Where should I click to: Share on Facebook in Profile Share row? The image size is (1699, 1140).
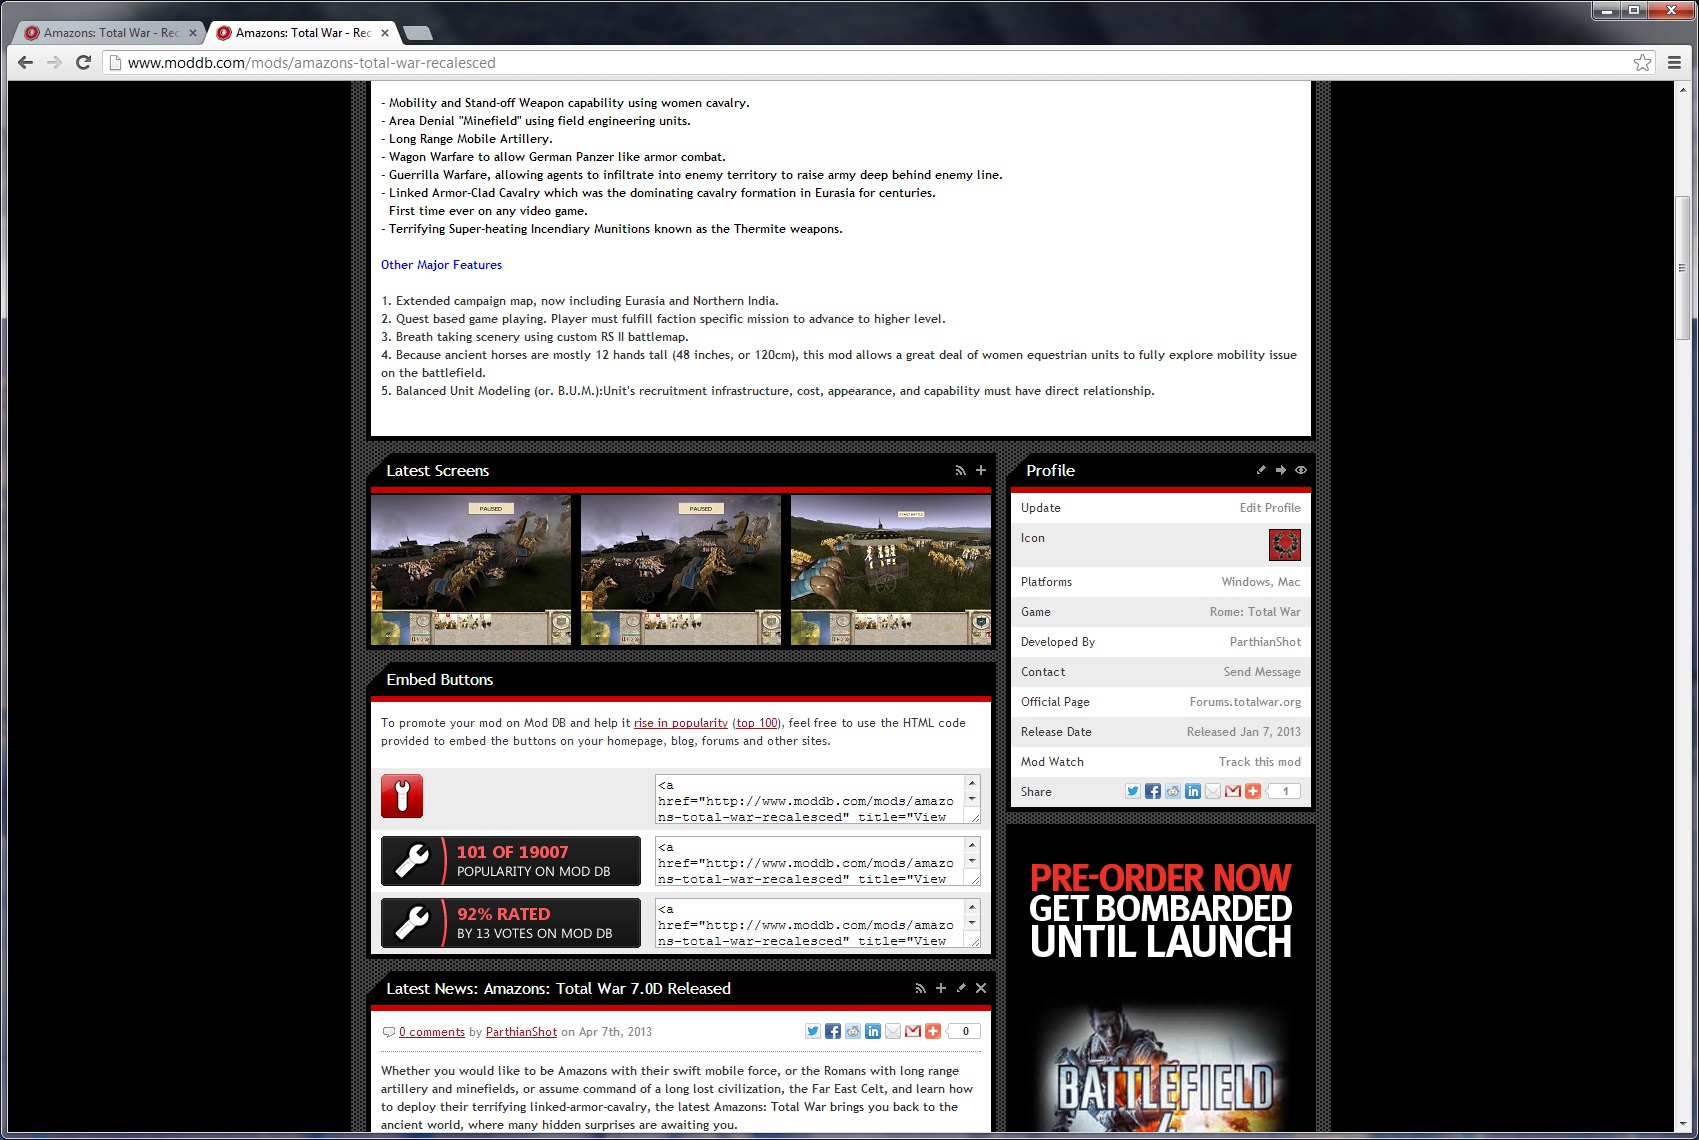pyautogui.click(x=1153, y=791)
